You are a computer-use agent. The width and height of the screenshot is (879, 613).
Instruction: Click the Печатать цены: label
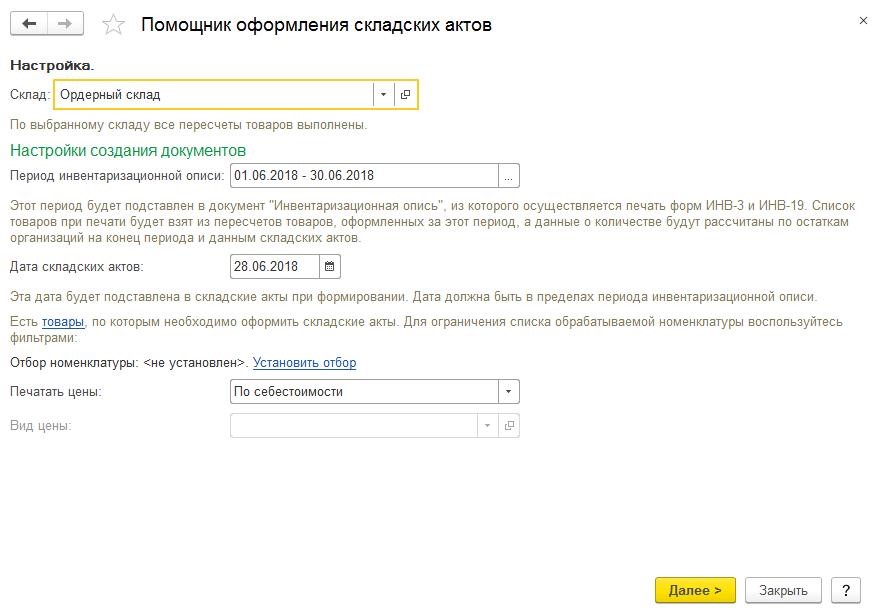point(55,391)
